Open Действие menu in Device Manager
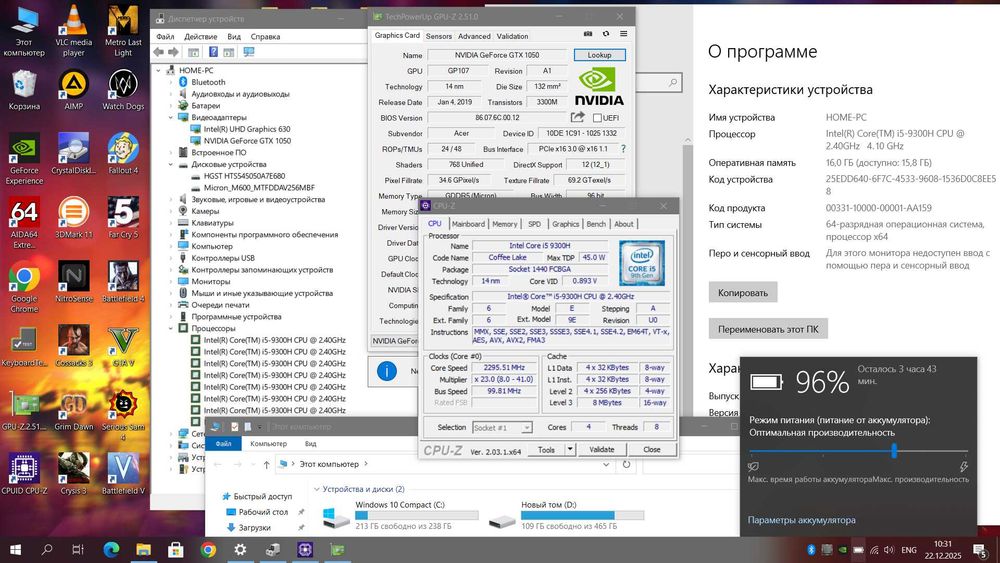This screenshot has width=1000, height=563. tap(200, 36)
